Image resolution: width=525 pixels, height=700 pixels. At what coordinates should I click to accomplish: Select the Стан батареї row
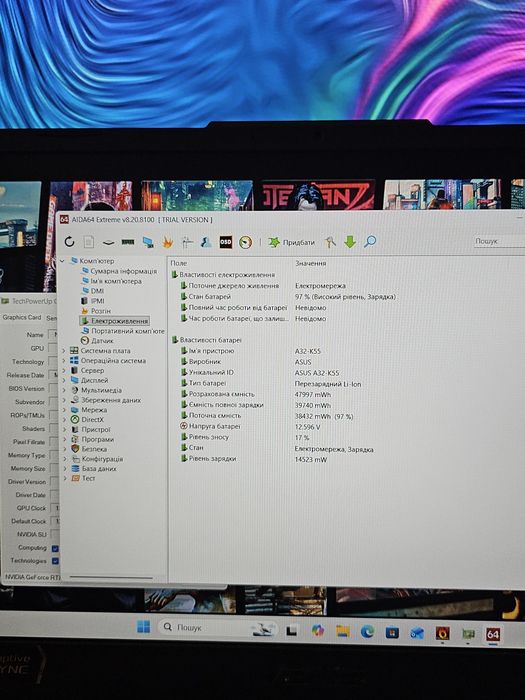(x=288, y=296)
